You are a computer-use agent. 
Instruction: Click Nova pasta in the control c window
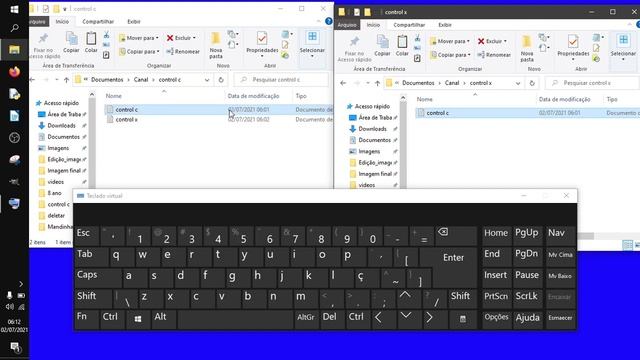216,45
